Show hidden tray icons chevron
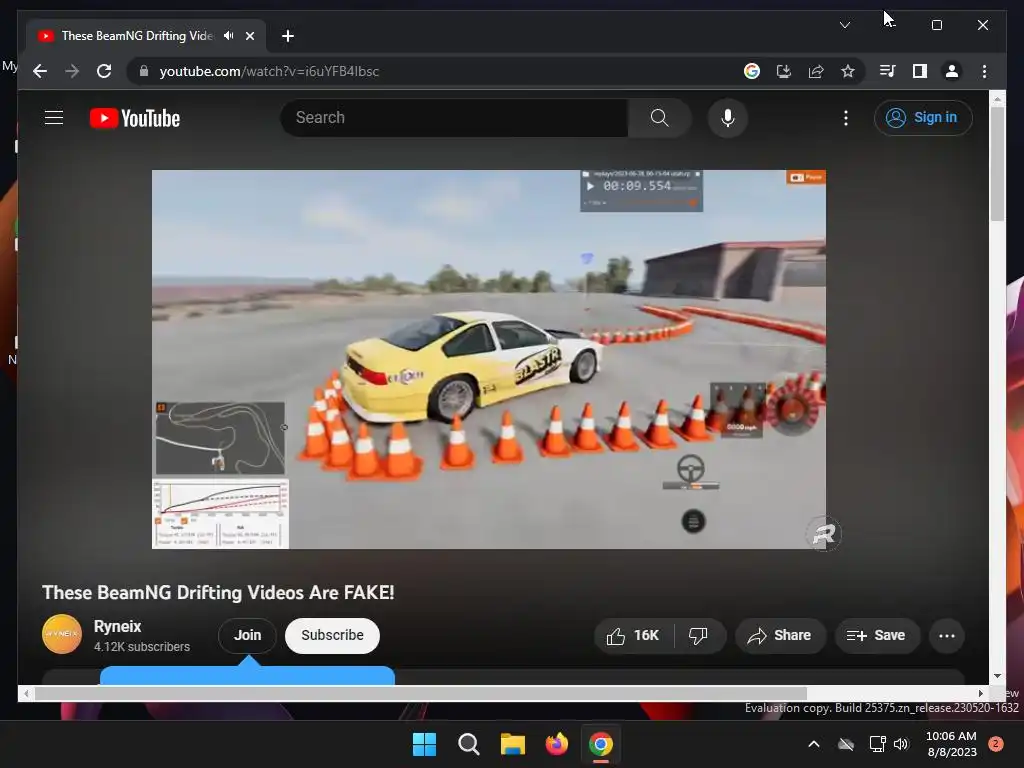 [814, 744]
